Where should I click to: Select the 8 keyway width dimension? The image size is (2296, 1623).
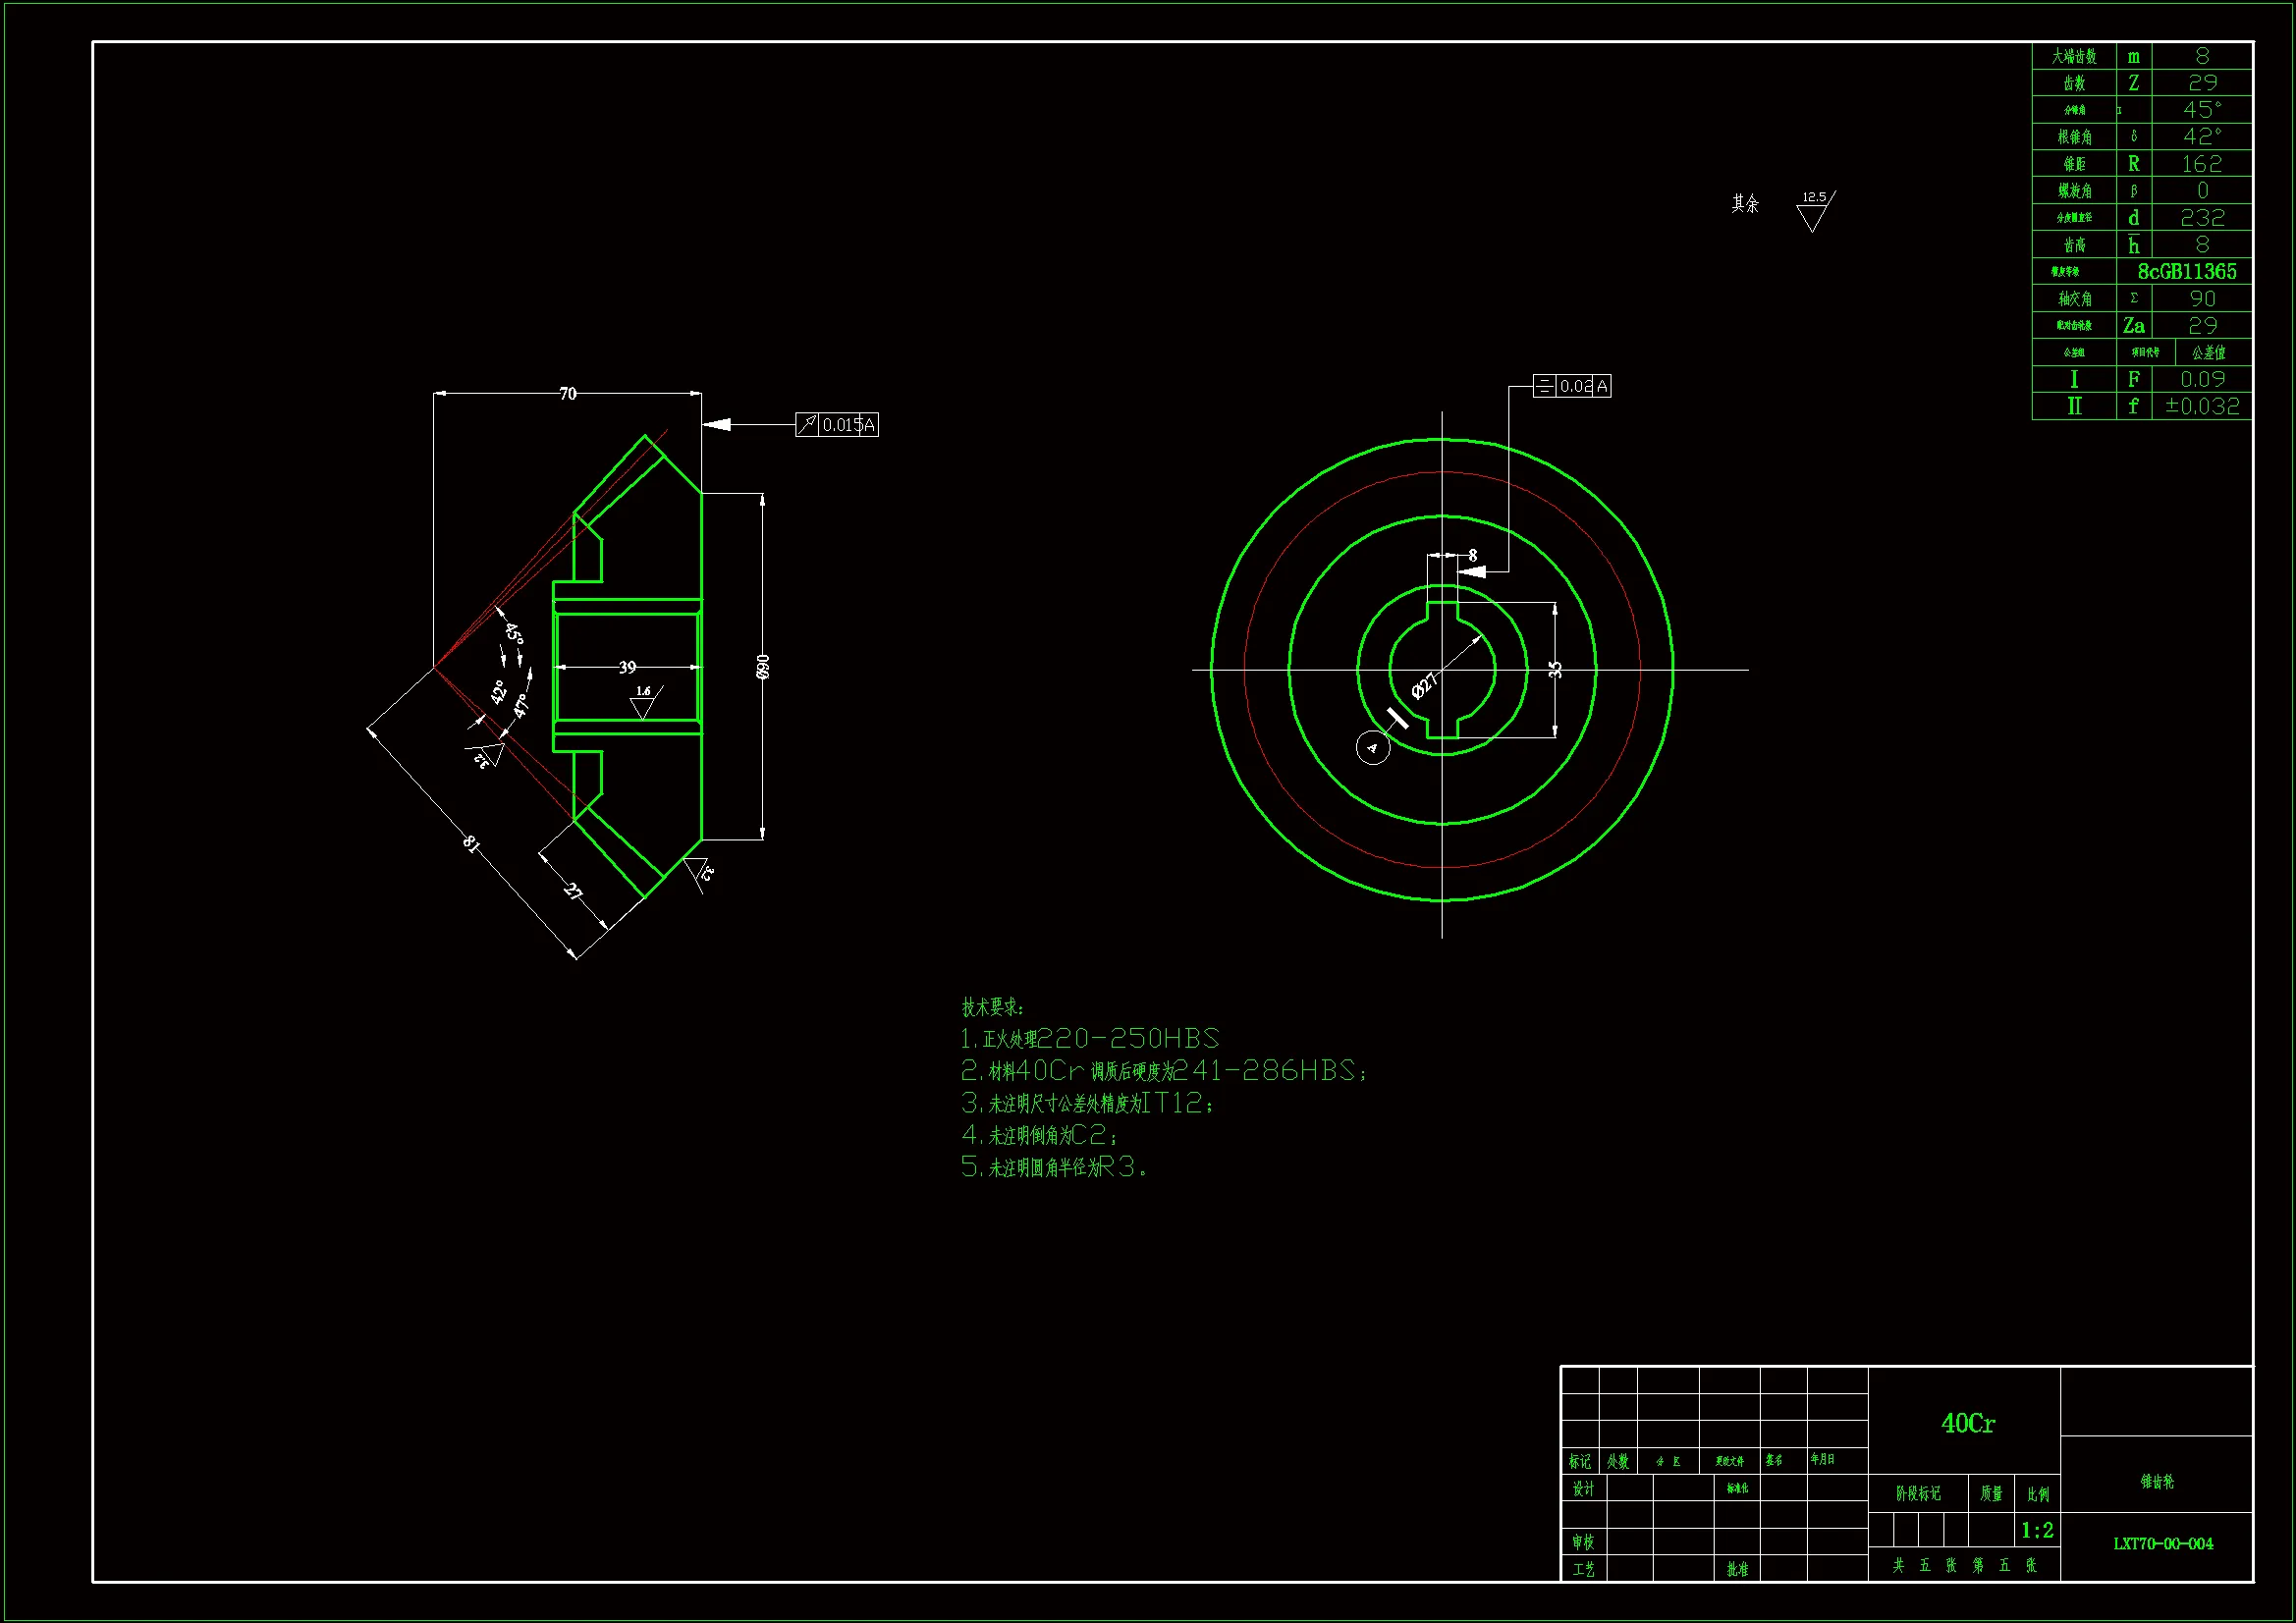[x=1472, y=555]
